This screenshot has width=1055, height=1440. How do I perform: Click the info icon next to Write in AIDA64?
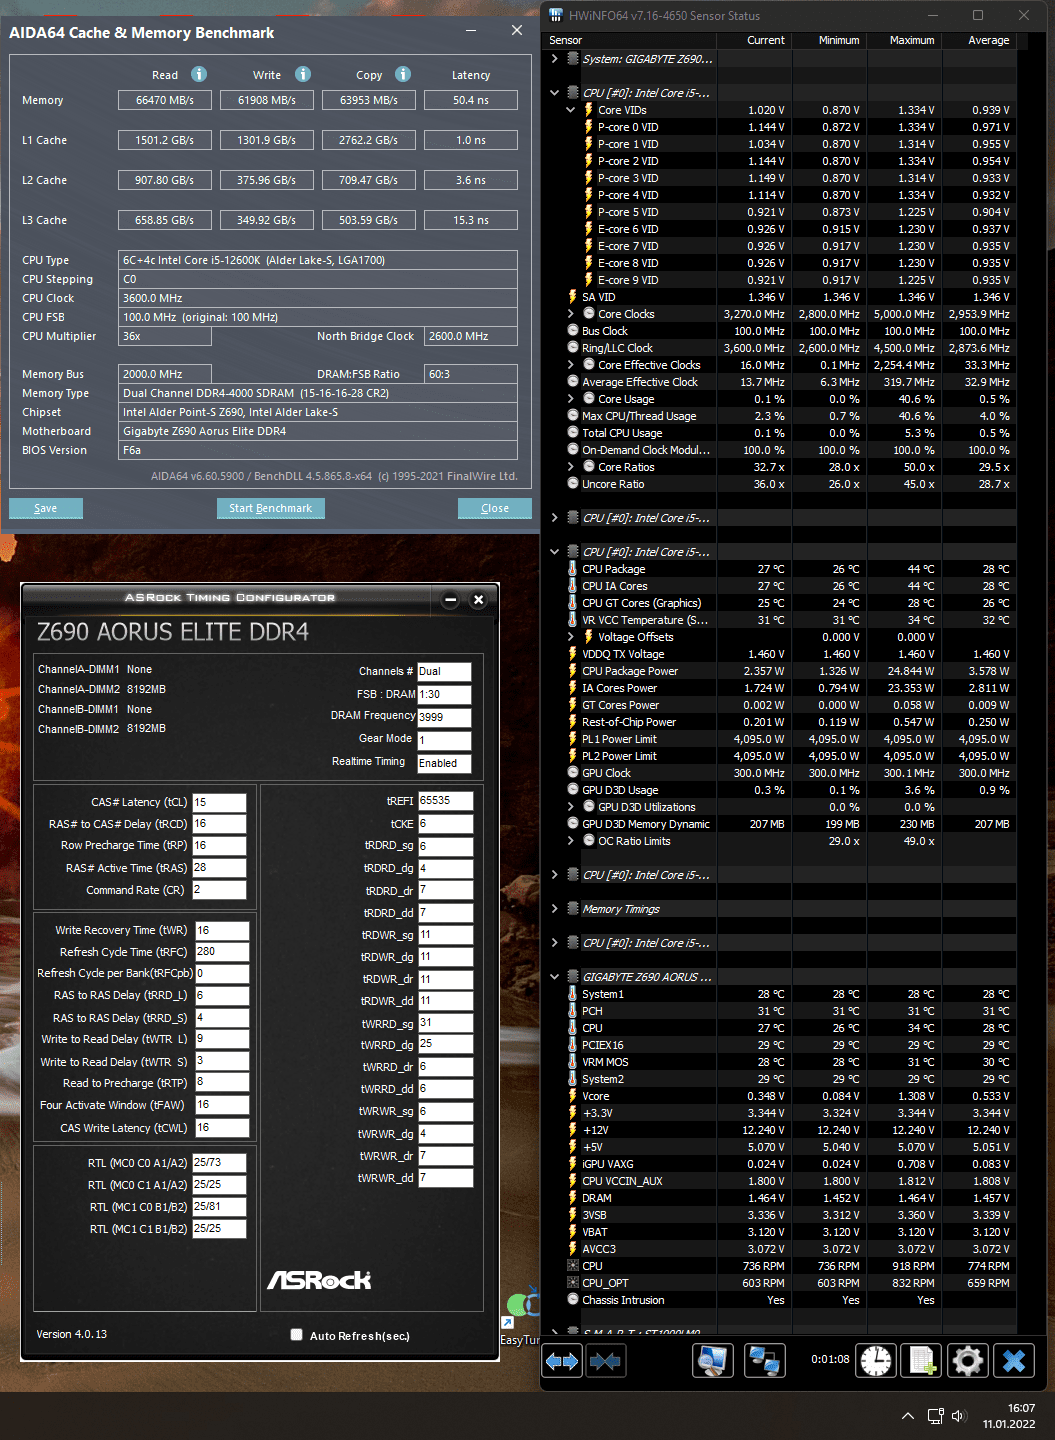click(x=303, y=74)
